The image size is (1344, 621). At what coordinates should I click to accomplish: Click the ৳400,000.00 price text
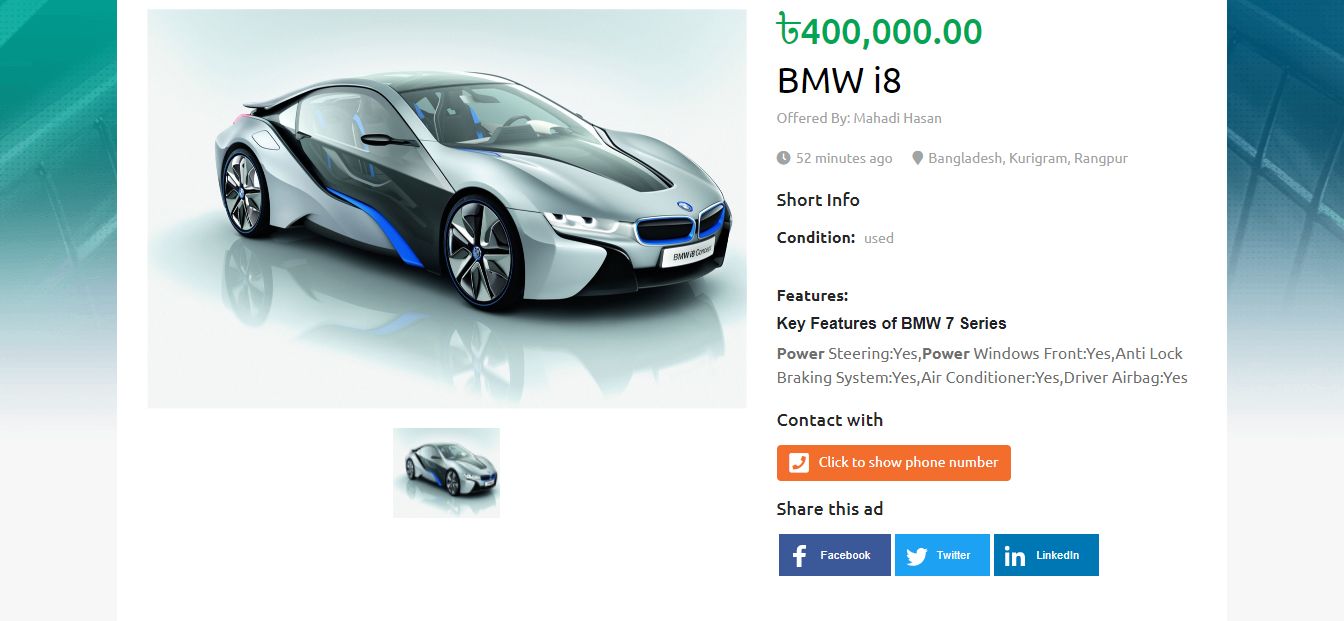pos(880,31)
